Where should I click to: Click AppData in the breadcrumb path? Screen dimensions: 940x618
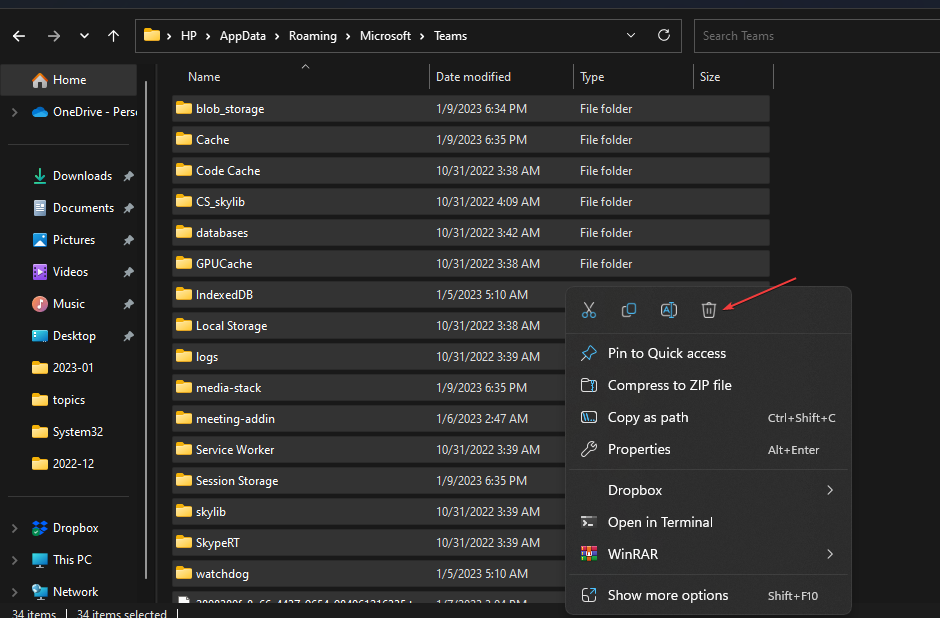click(x=242, y=36)
